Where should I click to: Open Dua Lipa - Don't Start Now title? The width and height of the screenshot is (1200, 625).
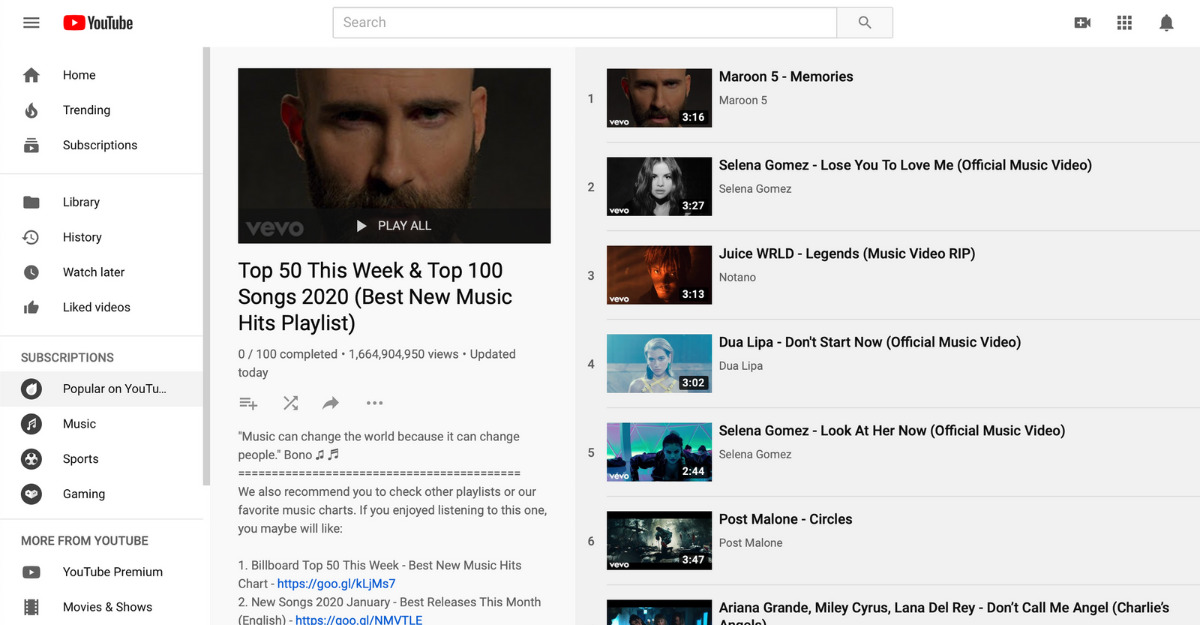(870, 342)
